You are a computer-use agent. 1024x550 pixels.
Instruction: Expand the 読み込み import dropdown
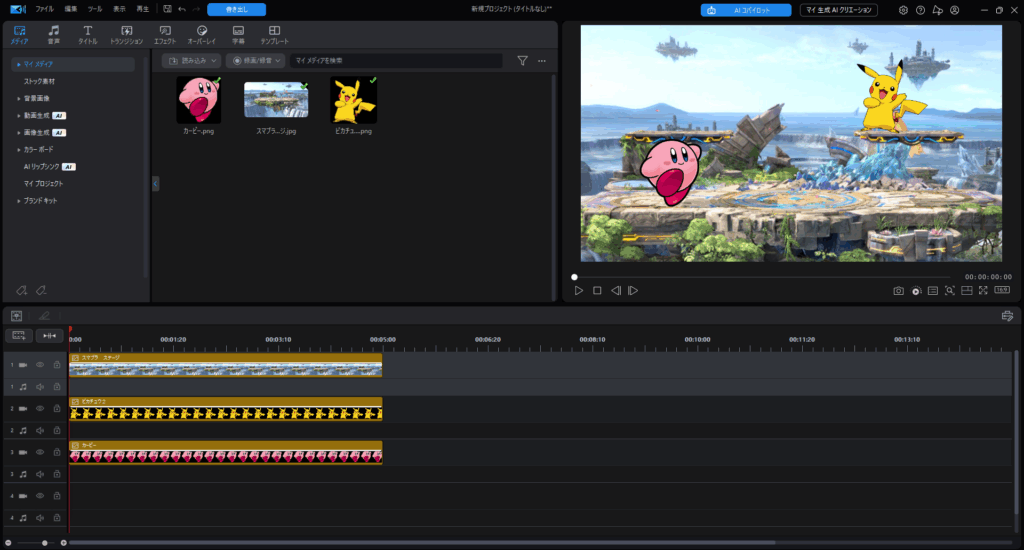coord(192,61)
